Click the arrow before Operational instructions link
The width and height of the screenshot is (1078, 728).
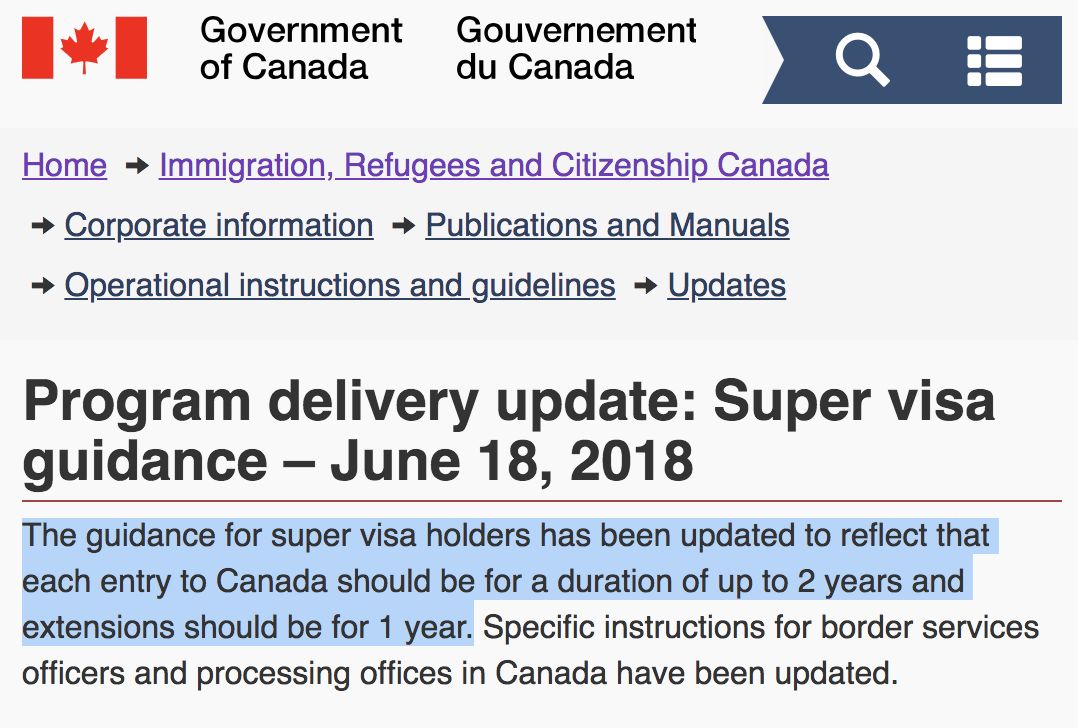coord(43,286)
